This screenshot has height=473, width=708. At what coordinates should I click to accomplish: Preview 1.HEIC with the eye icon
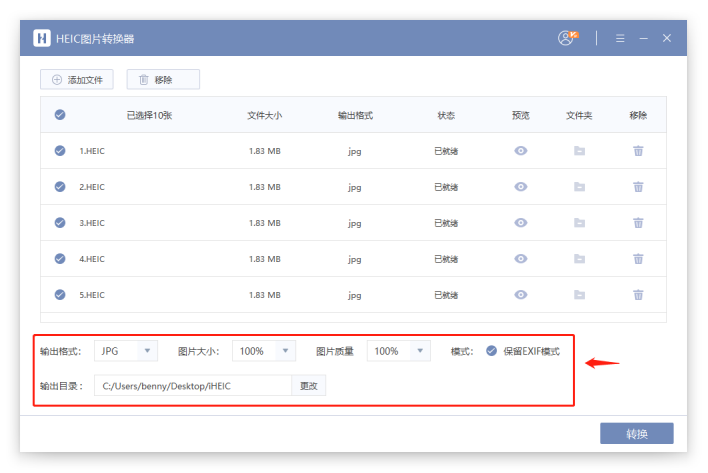coord(520,151)
